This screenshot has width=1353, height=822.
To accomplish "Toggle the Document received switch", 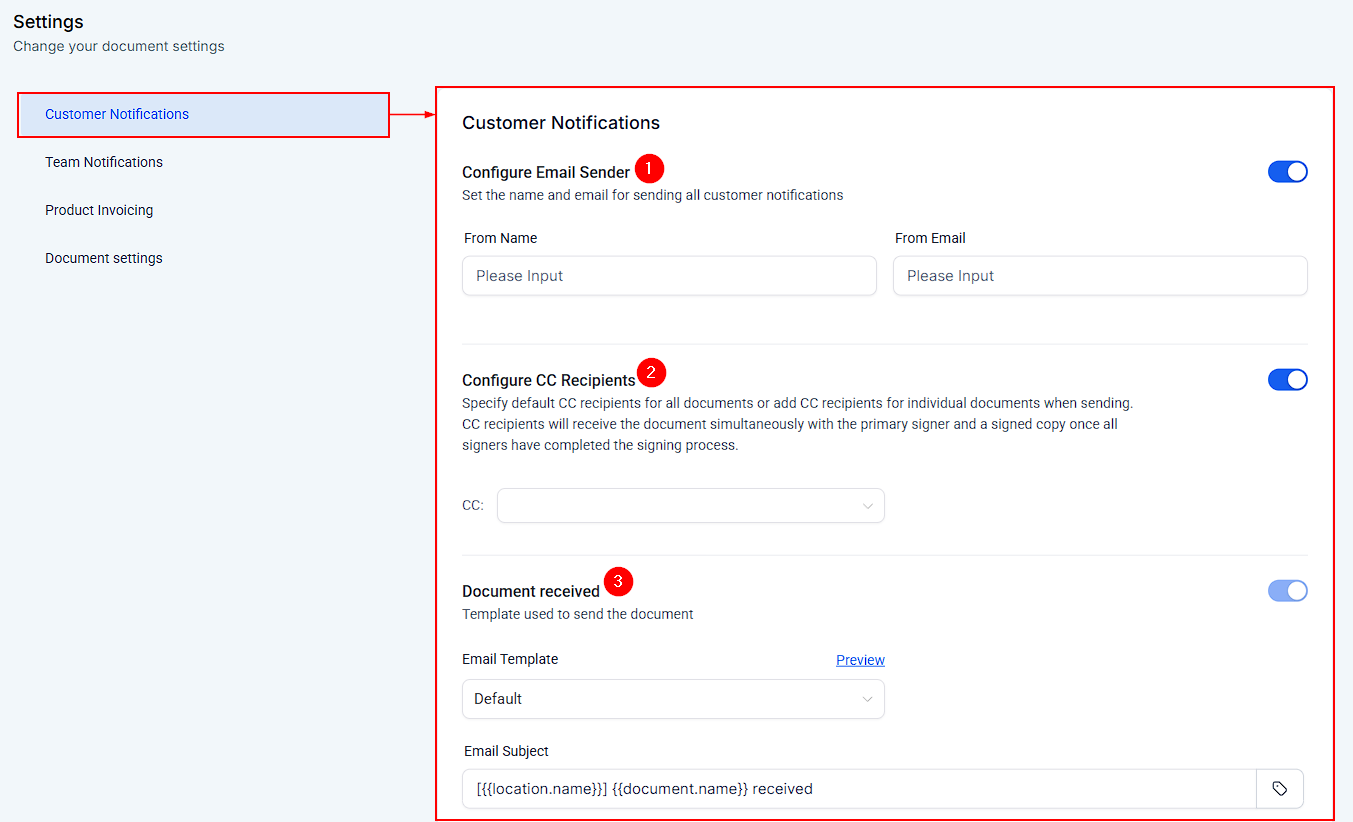I will pos(1287,591).
